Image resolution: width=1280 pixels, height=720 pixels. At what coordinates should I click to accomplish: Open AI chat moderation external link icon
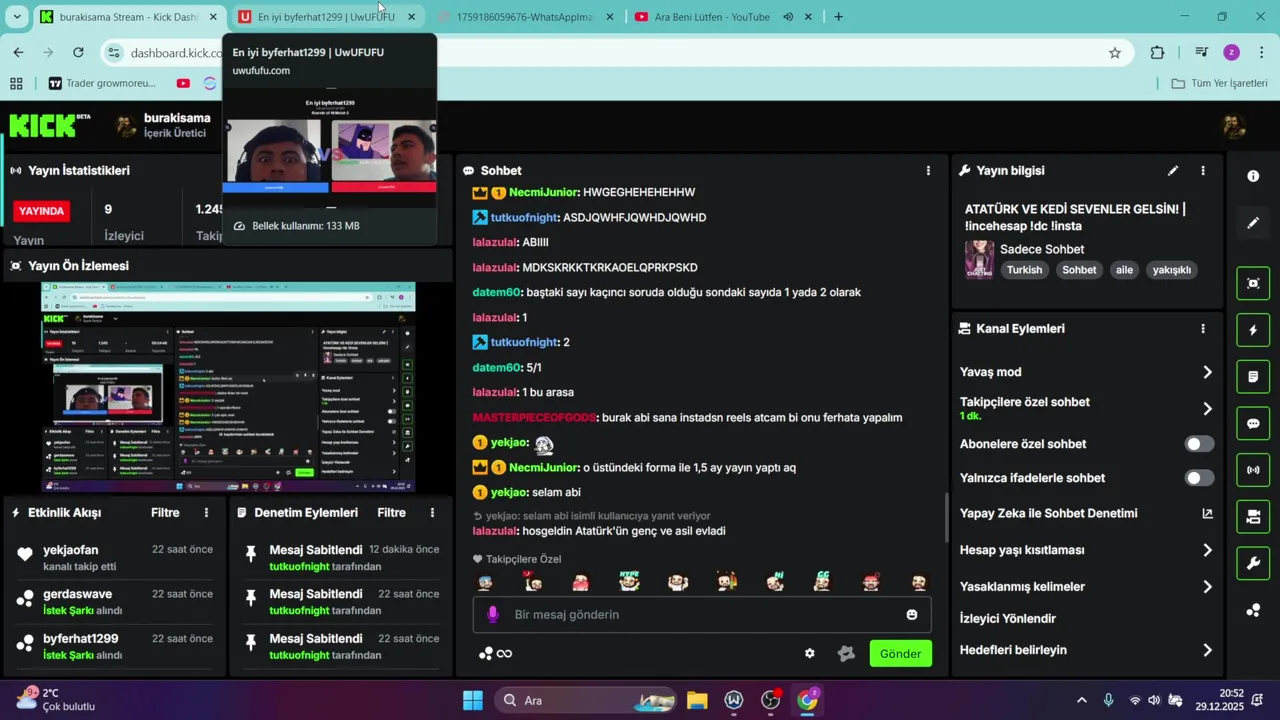point(1207,513)
